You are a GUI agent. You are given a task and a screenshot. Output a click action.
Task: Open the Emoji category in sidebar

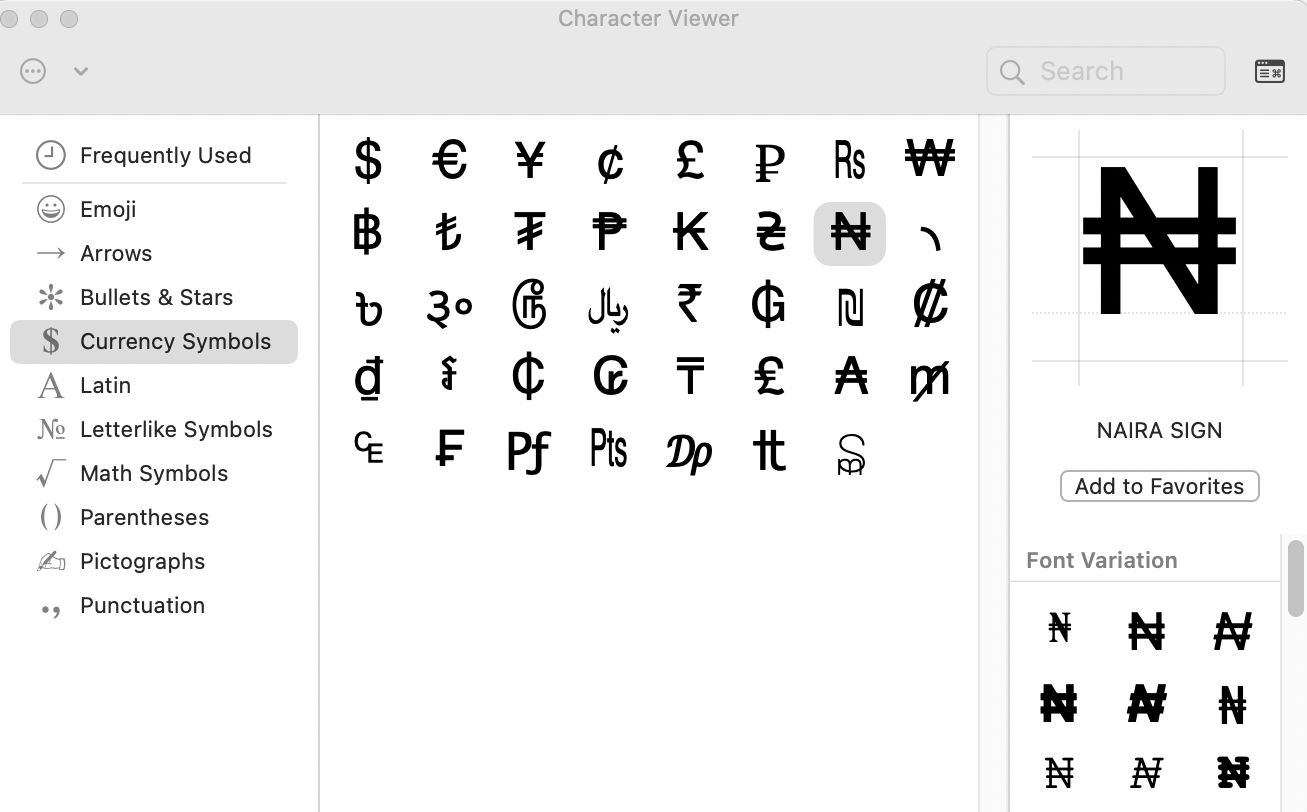[x=110, y=209]
